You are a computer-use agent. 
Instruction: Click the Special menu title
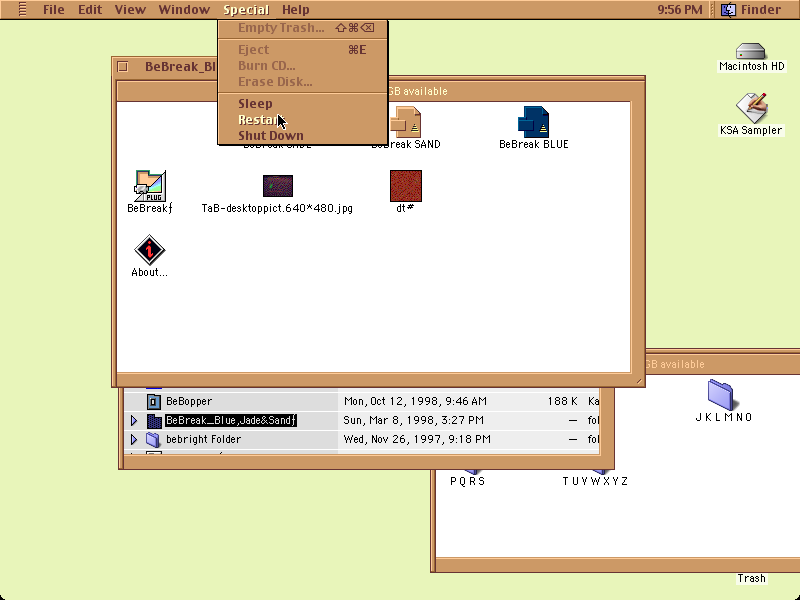(246, 10)
